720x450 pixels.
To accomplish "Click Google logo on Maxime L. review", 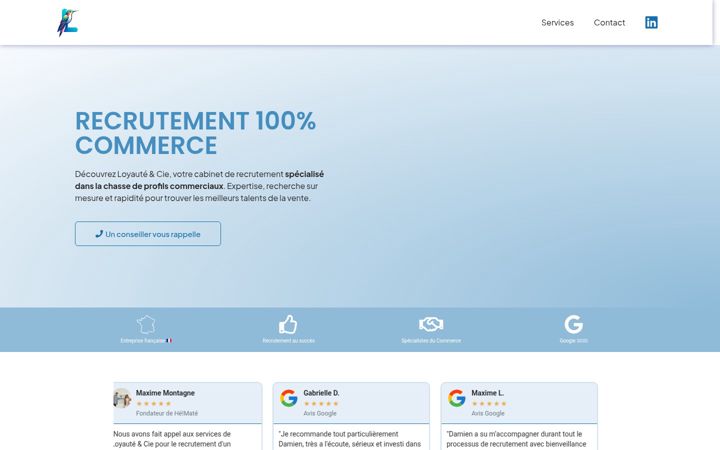I will coord(457,398).
